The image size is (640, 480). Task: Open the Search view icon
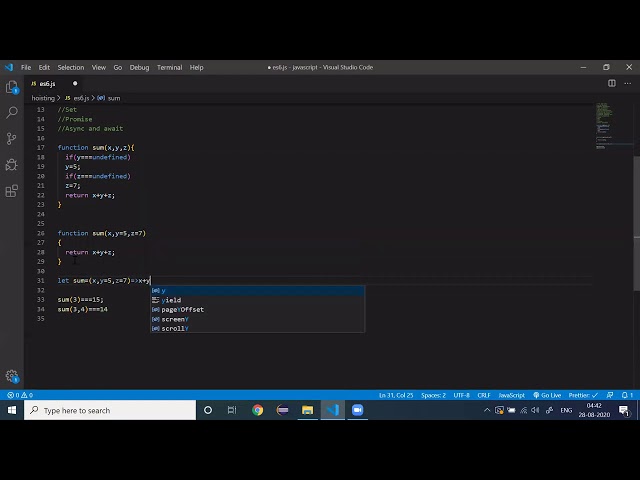(12, 113)
